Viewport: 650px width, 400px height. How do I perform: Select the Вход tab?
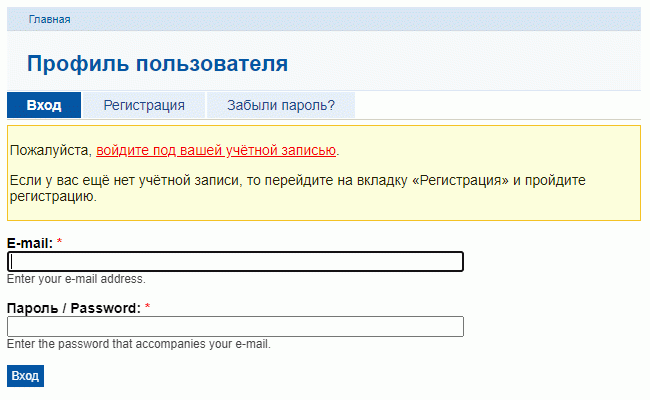(44, 105)
